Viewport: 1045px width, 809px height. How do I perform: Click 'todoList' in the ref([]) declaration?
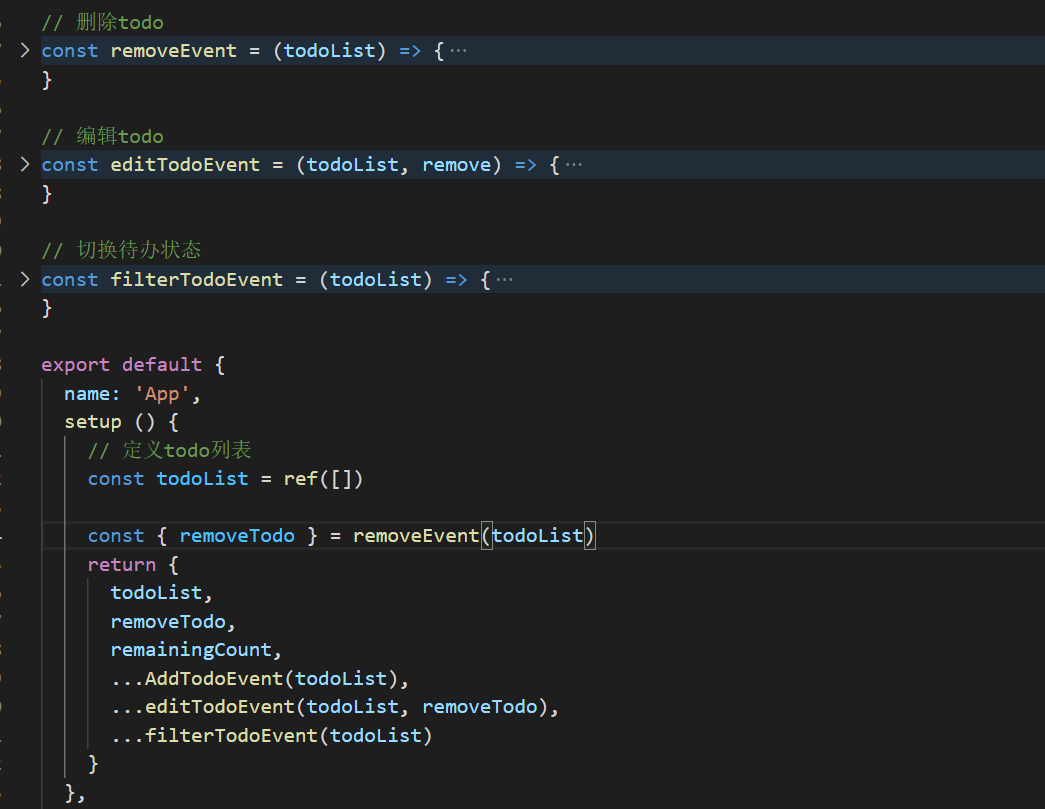pos(202,479)
